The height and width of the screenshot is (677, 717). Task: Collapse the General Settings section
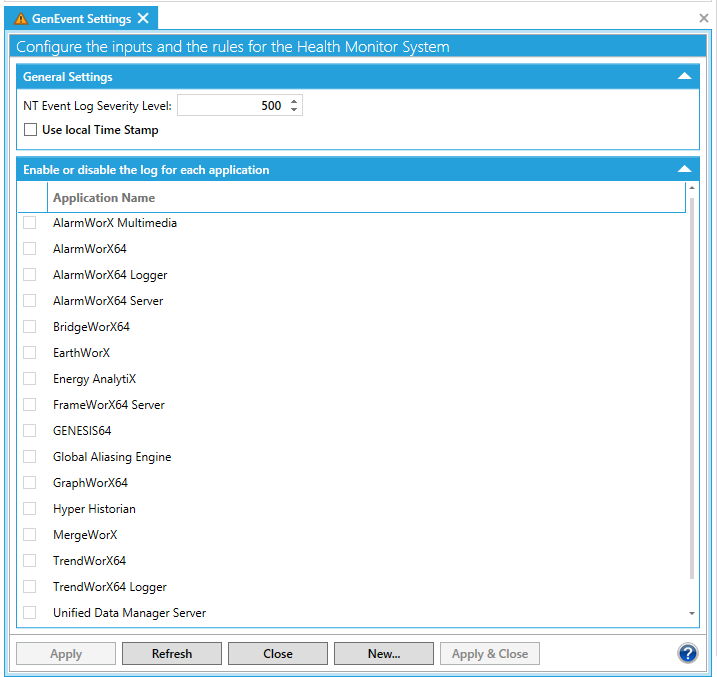[684, 77]
